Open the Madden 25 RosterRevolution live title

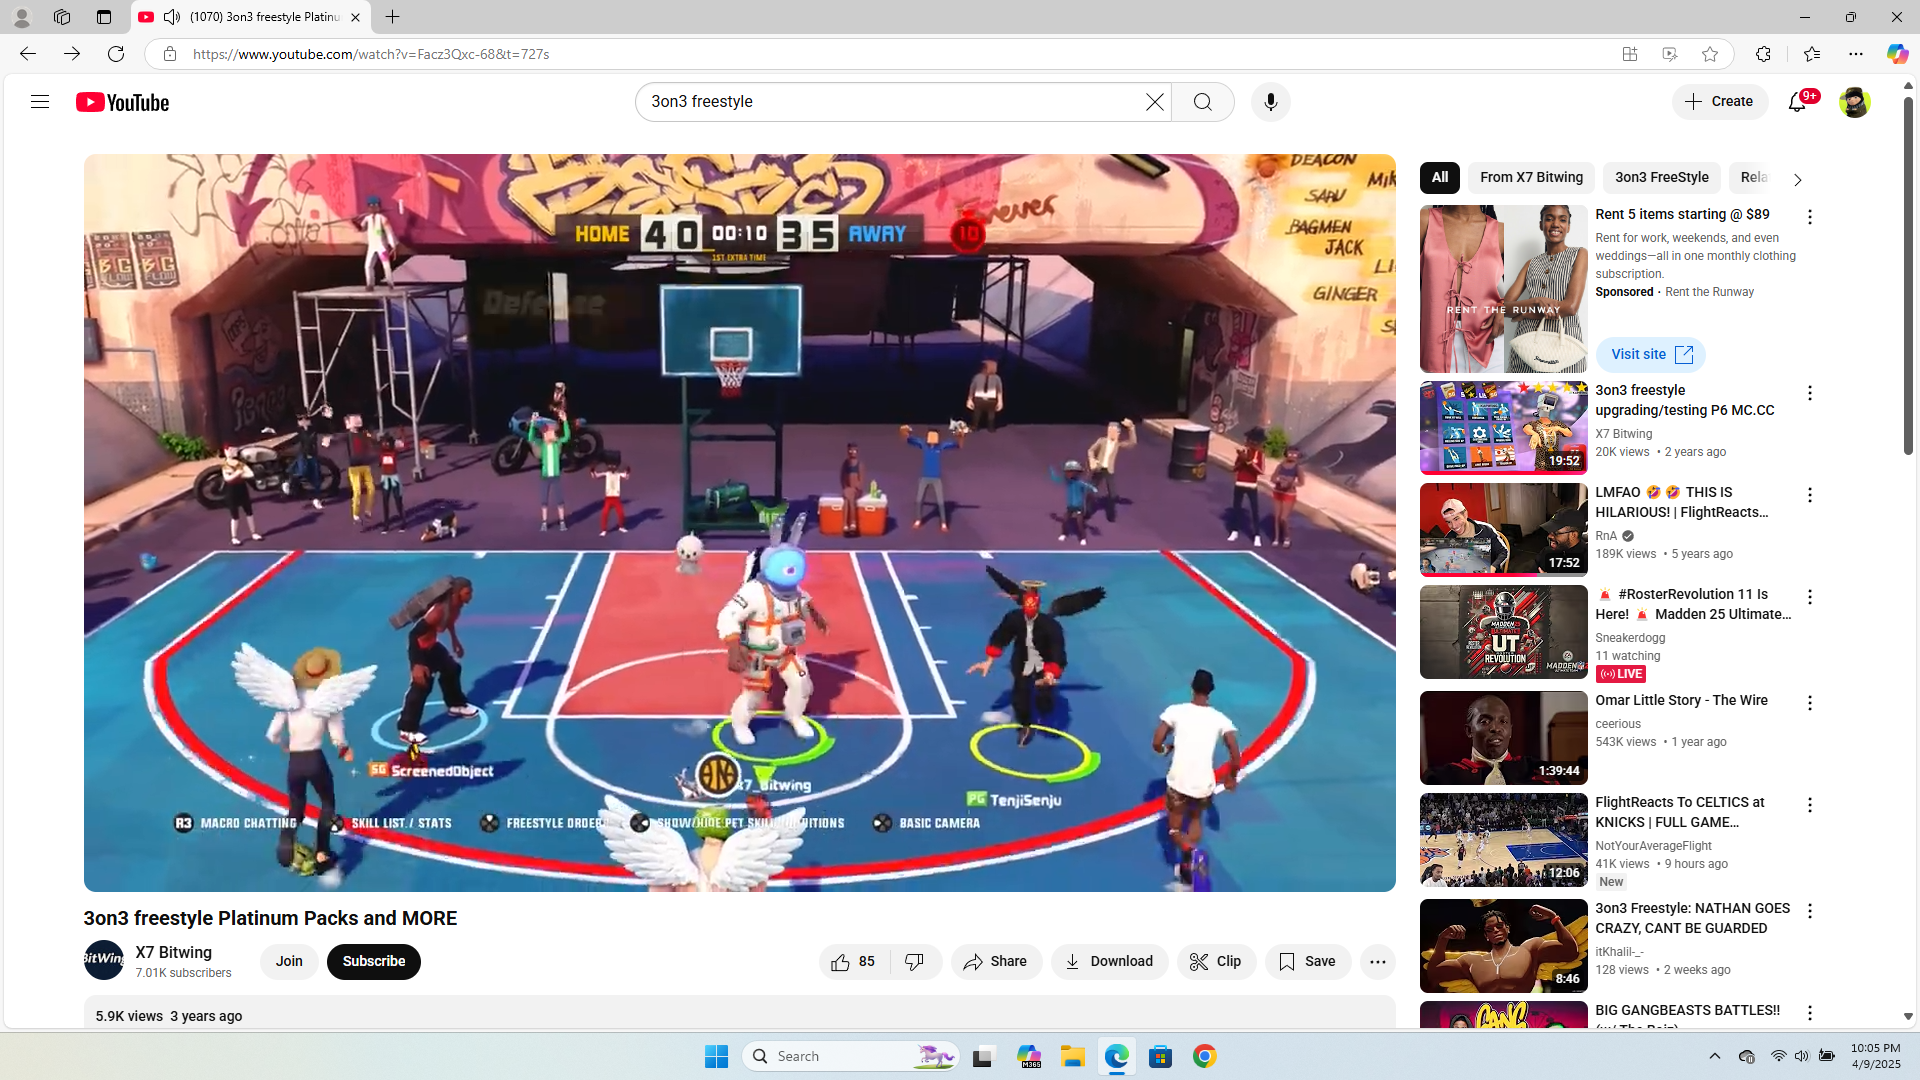pyautogui.click(x=1694, y=604)
